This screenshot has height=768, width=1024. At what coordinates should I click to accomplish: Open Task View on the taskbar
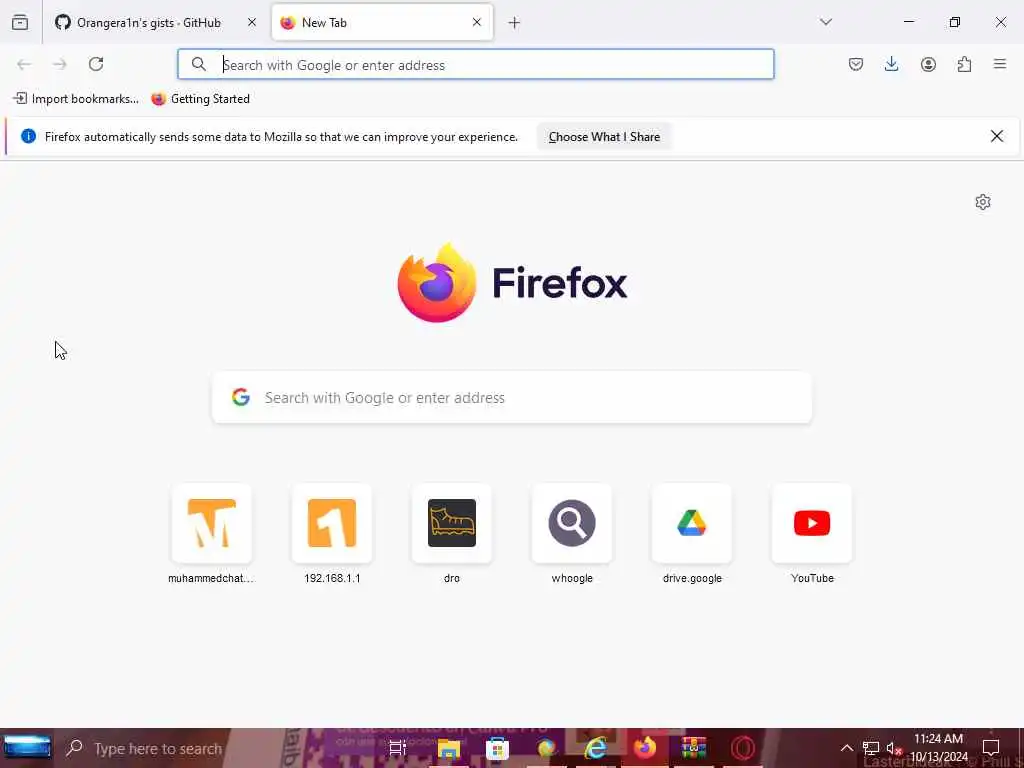tap(398, 748)
